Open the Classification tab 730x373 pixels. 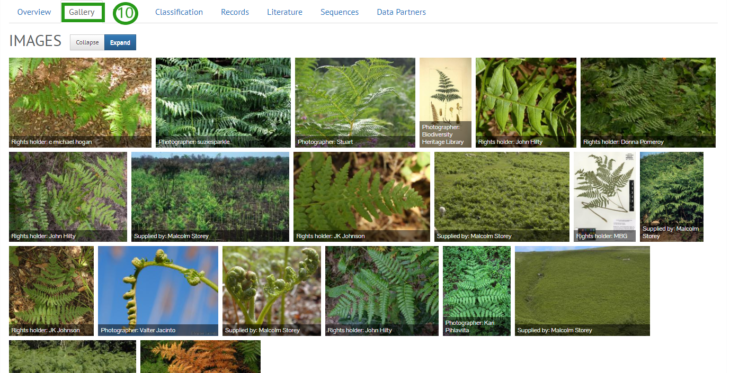click(x=179, y=12)
